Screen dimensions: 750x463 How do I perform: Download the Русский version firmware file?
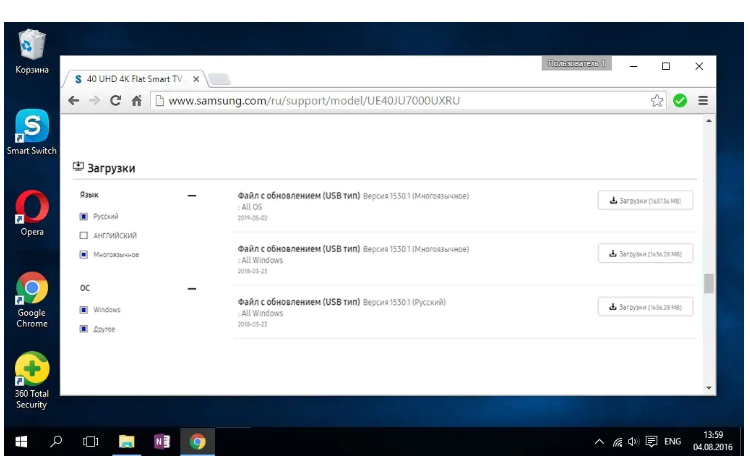pos(645,307)
